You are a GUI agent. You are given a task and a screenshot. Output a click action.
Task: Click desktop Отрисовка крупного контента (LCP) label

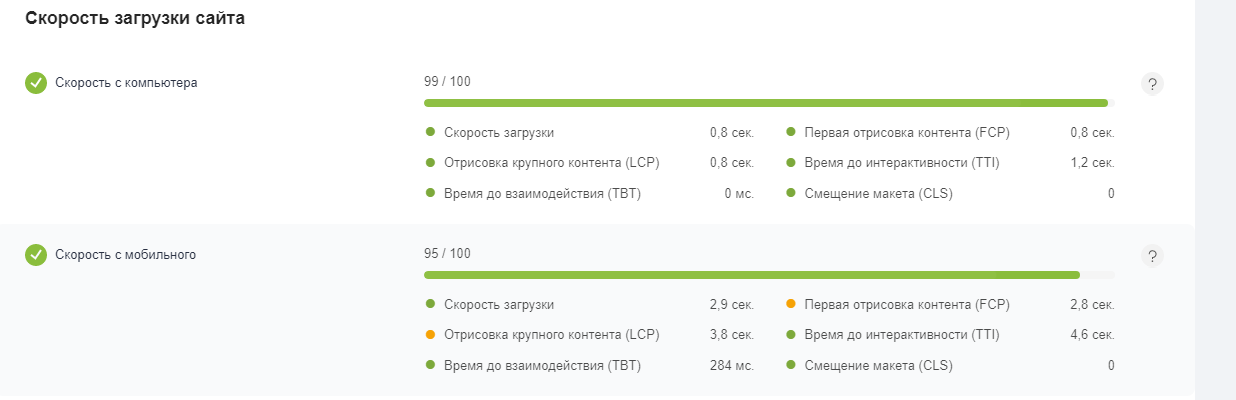pos(551,163)
